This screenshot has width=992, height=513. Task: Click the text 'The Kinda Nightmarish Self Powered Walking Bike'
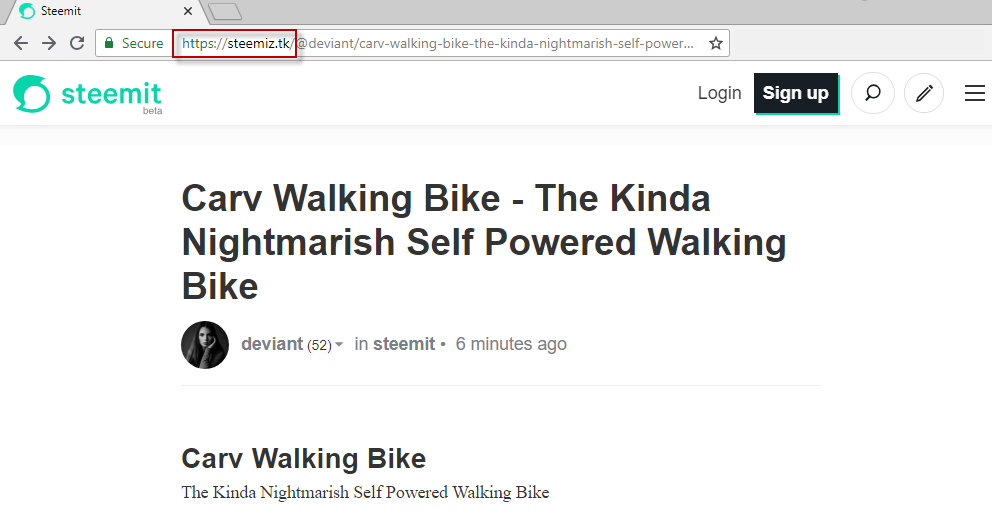click(x=365, y=492)
